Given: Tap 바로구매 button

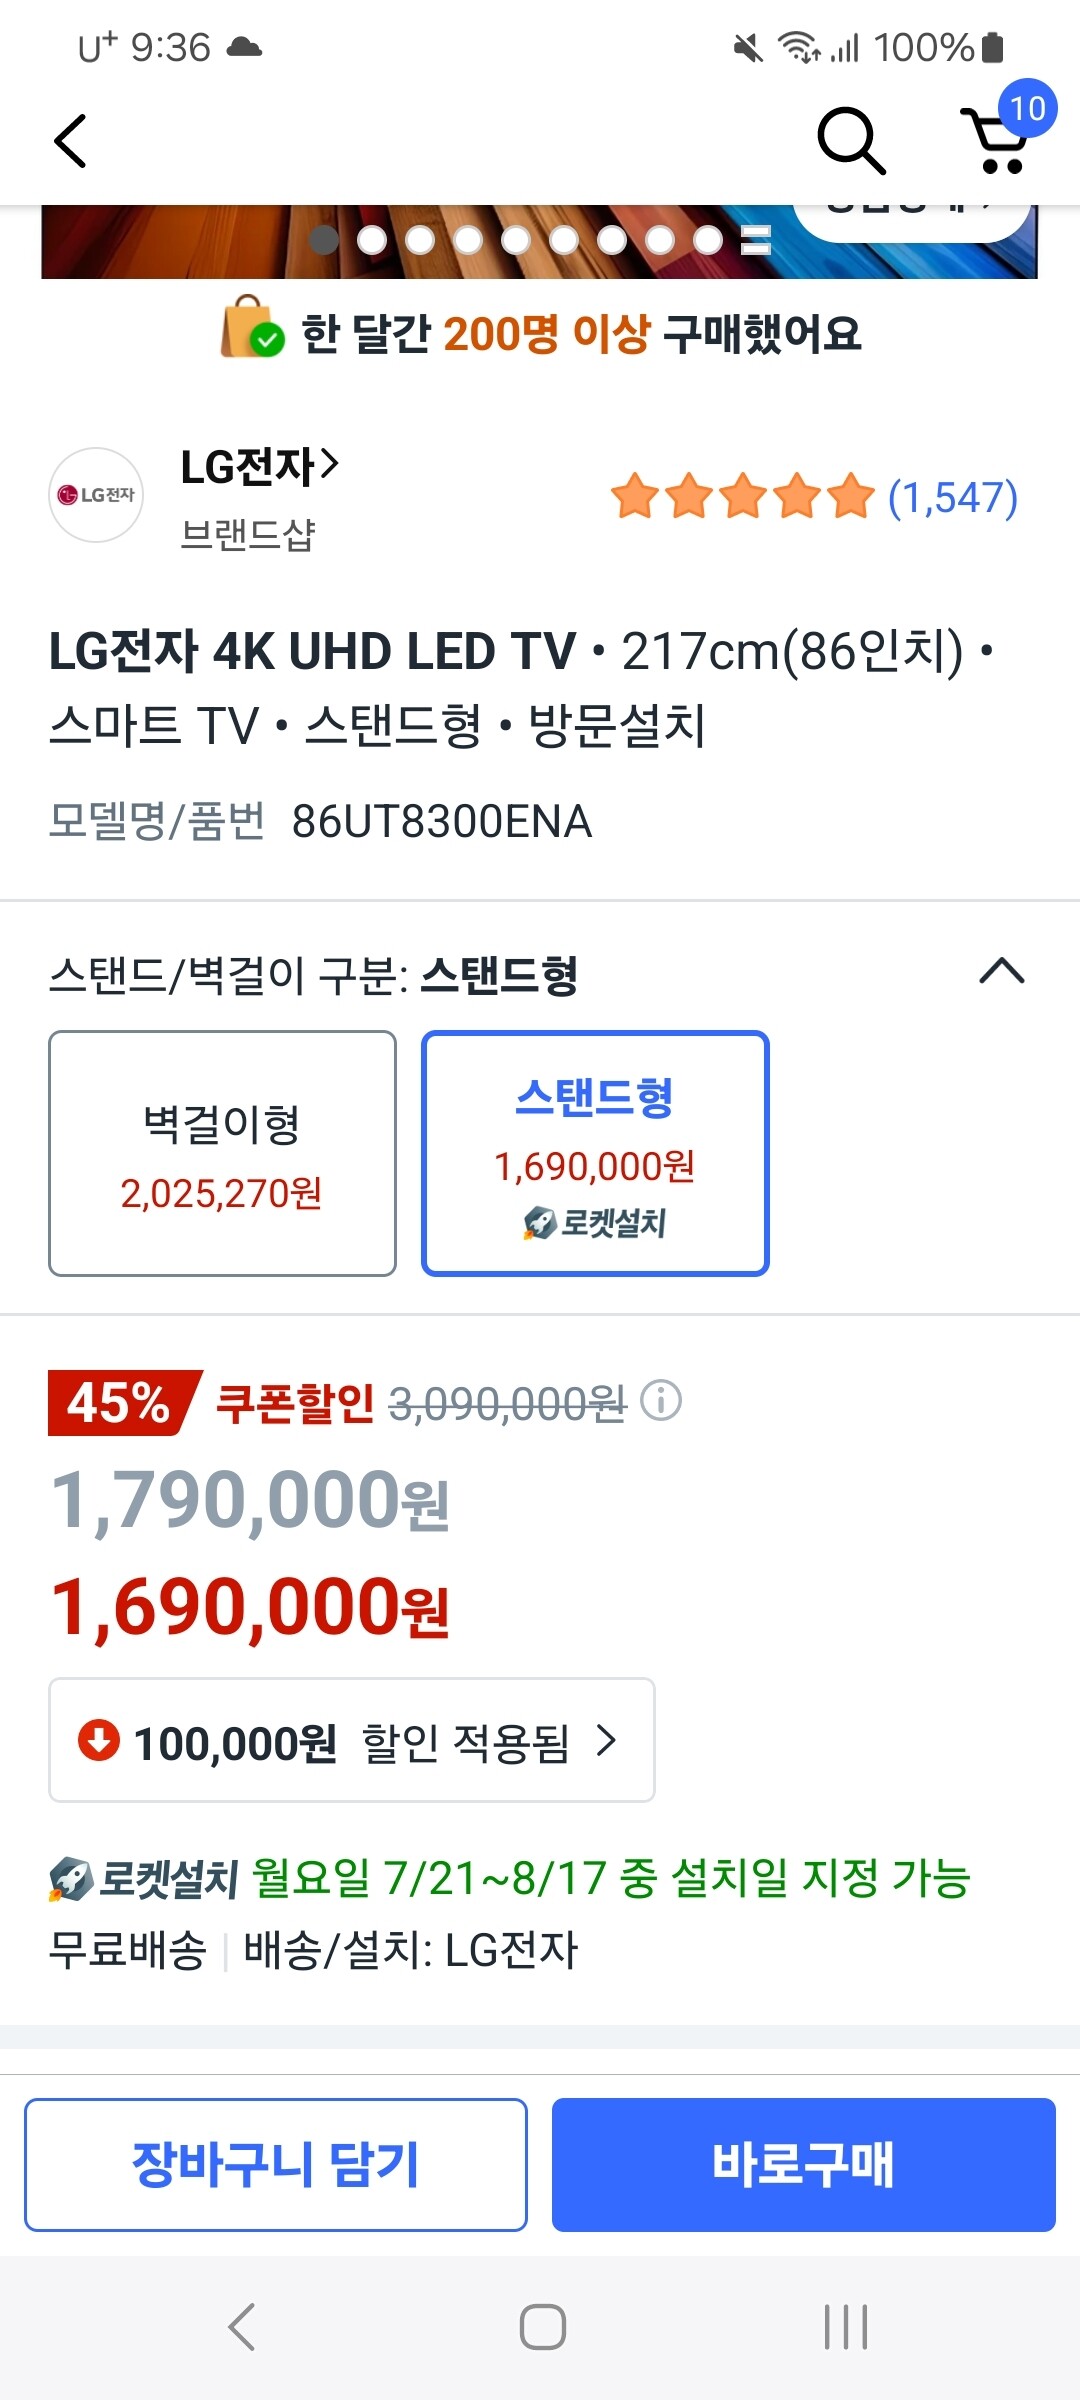Looking at the screenshot, I should tap(803, 2164).
